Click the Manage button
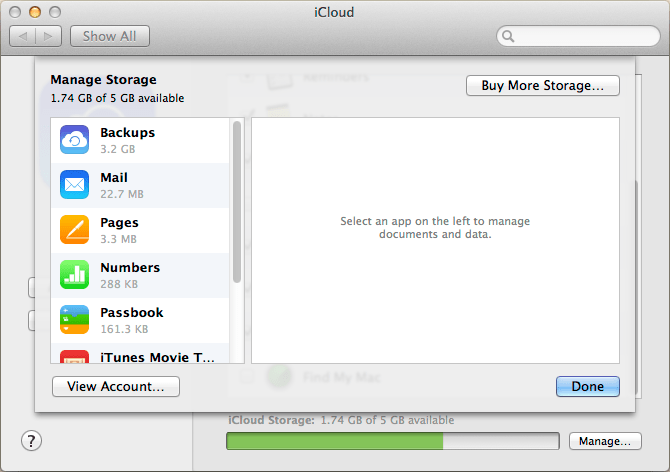Image resolution: width=670 pixels, height=472 pixels. tap(605, 441)
